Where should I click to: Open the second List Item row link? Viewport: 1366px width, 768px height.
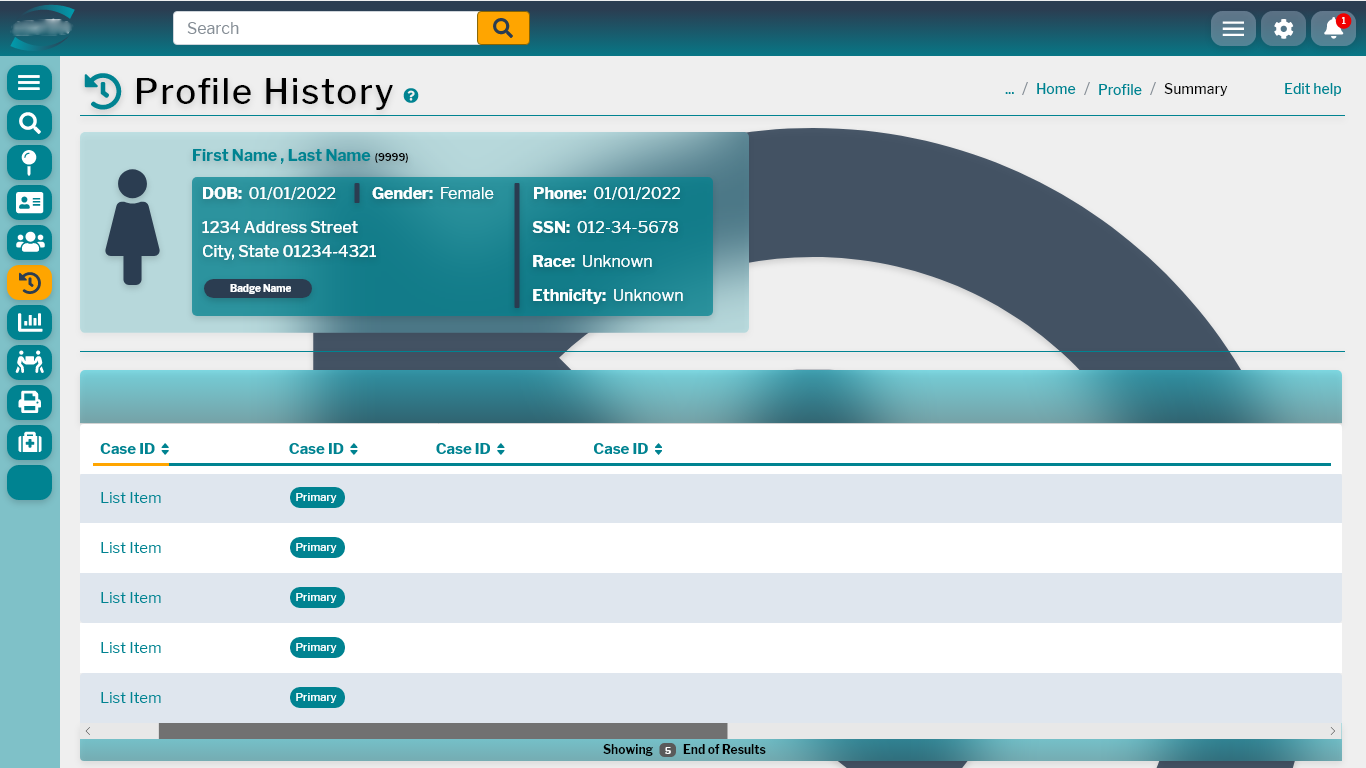[x=130, y=548]
